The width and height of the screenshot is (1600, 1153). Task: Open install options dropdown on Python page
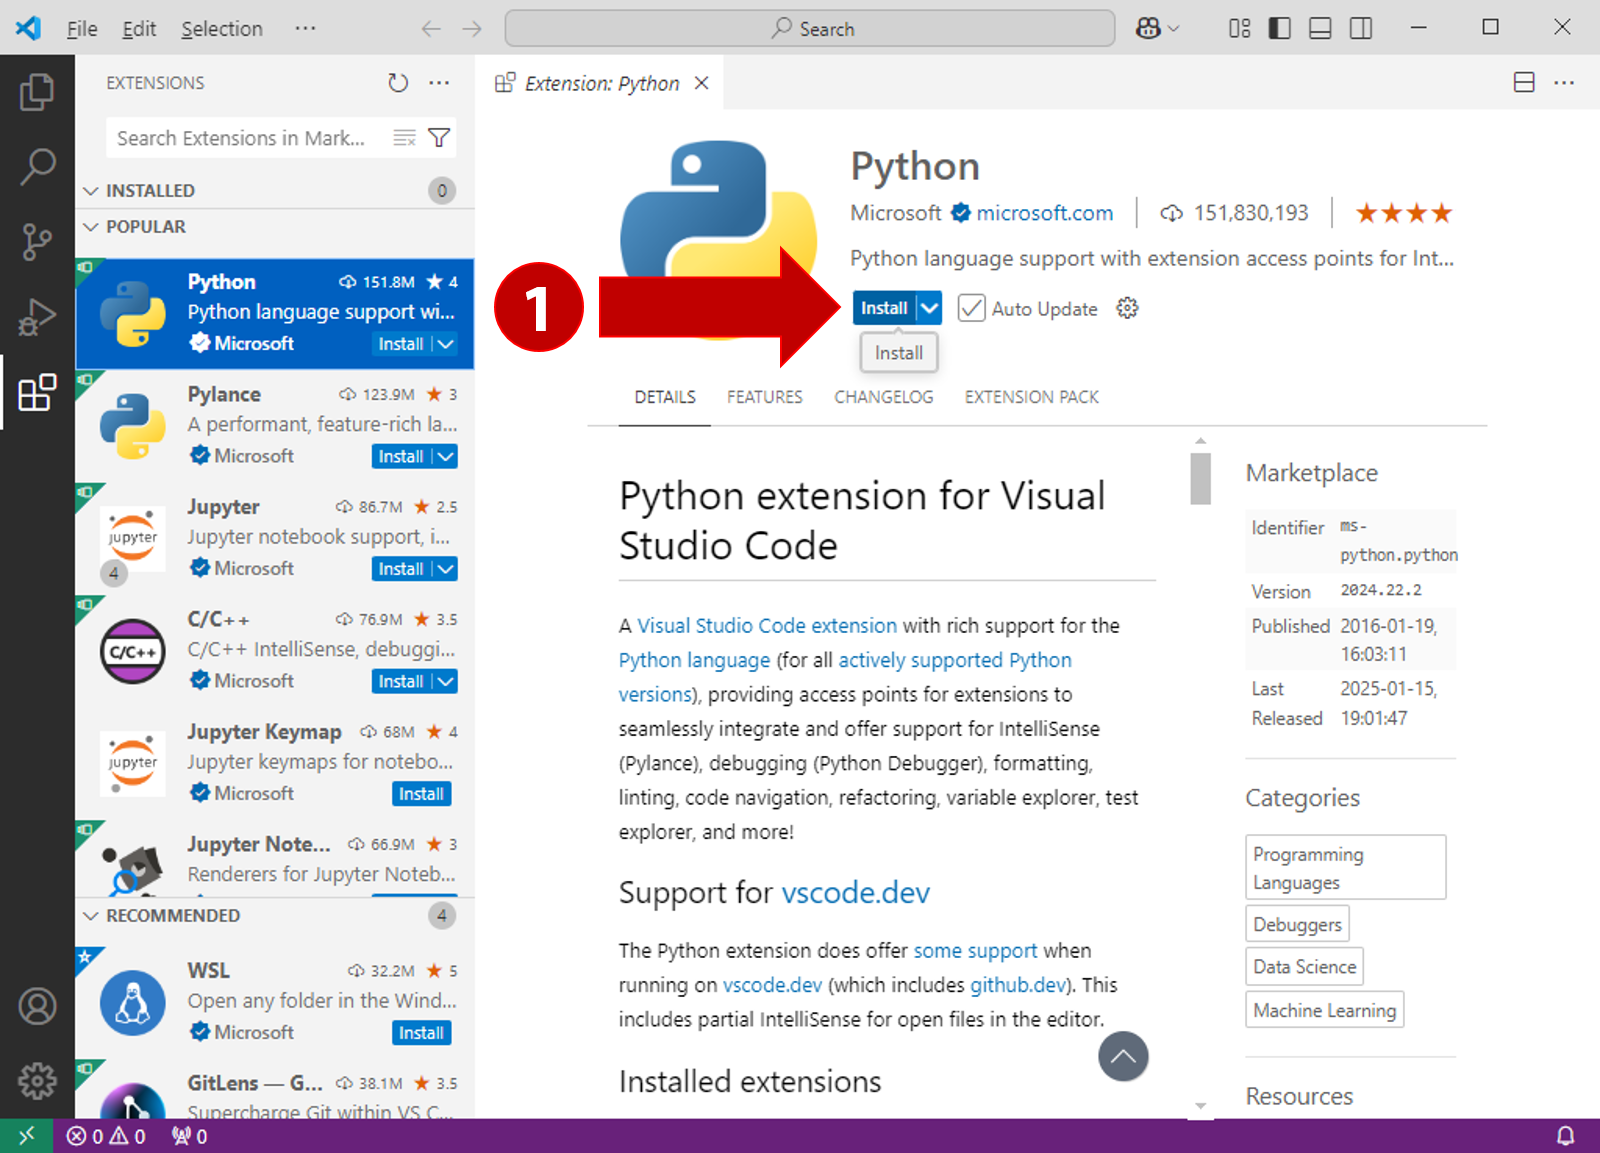tap(930, 308)
